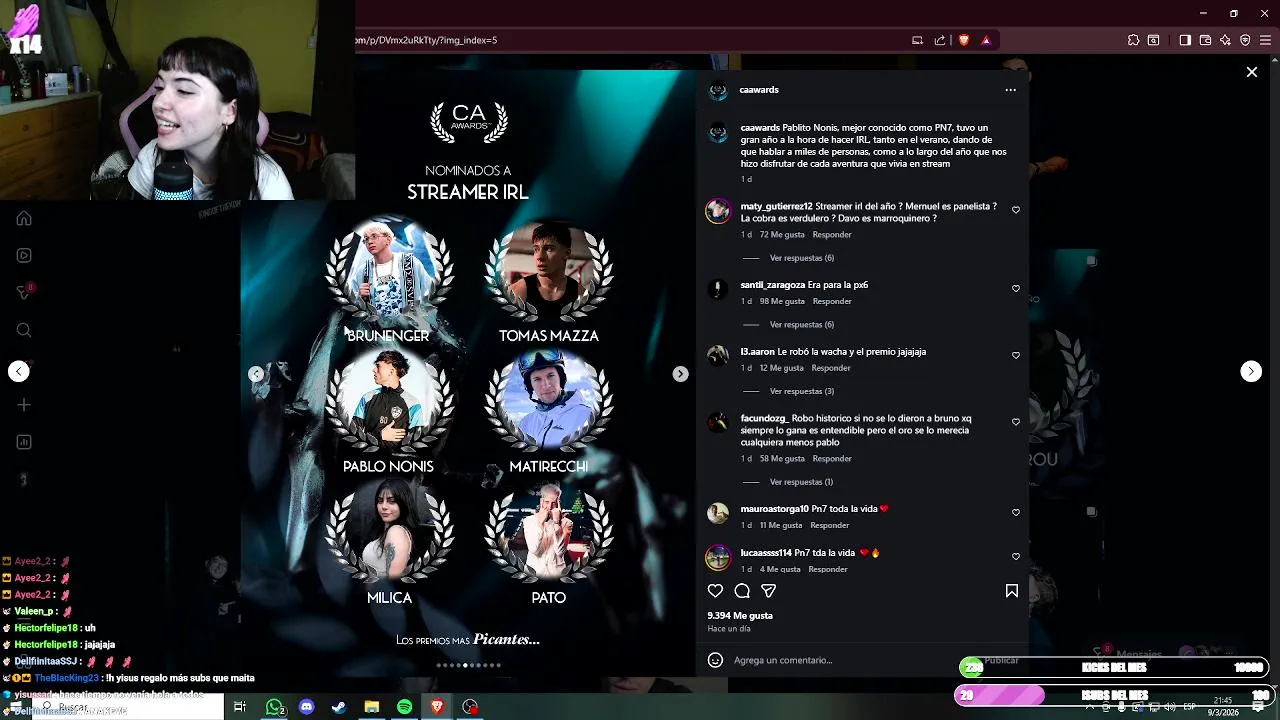Reply to facundozg_'s comment
This screenshot has height=720, width=1280.
tap(832, 459)
